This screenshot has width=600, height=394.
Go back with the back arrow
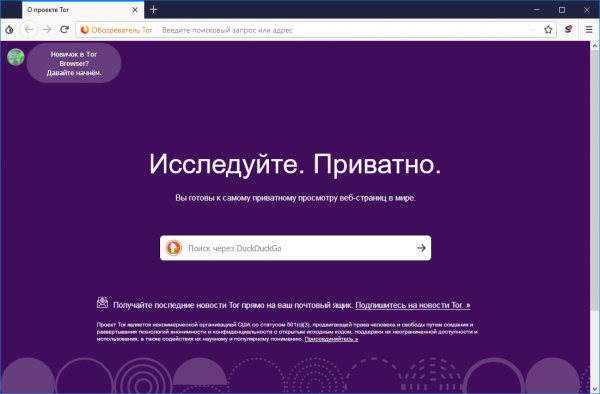[29, 29]
